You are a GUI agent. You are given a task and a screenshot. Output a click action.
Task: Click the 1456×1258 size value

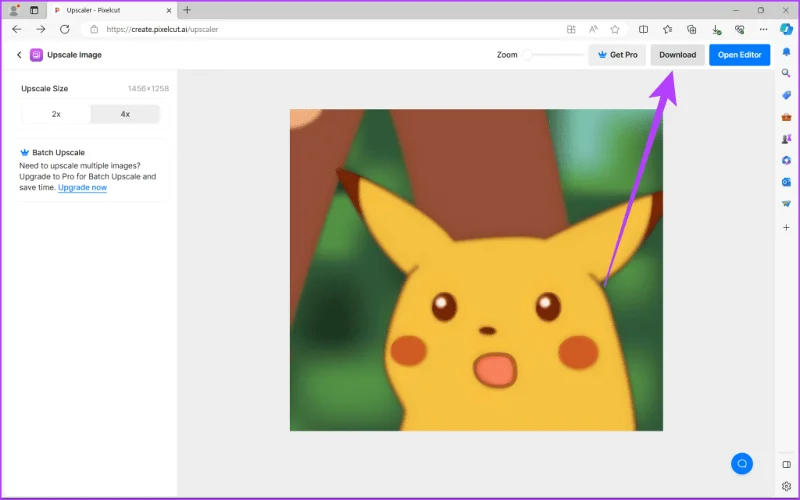click(148, 88)
